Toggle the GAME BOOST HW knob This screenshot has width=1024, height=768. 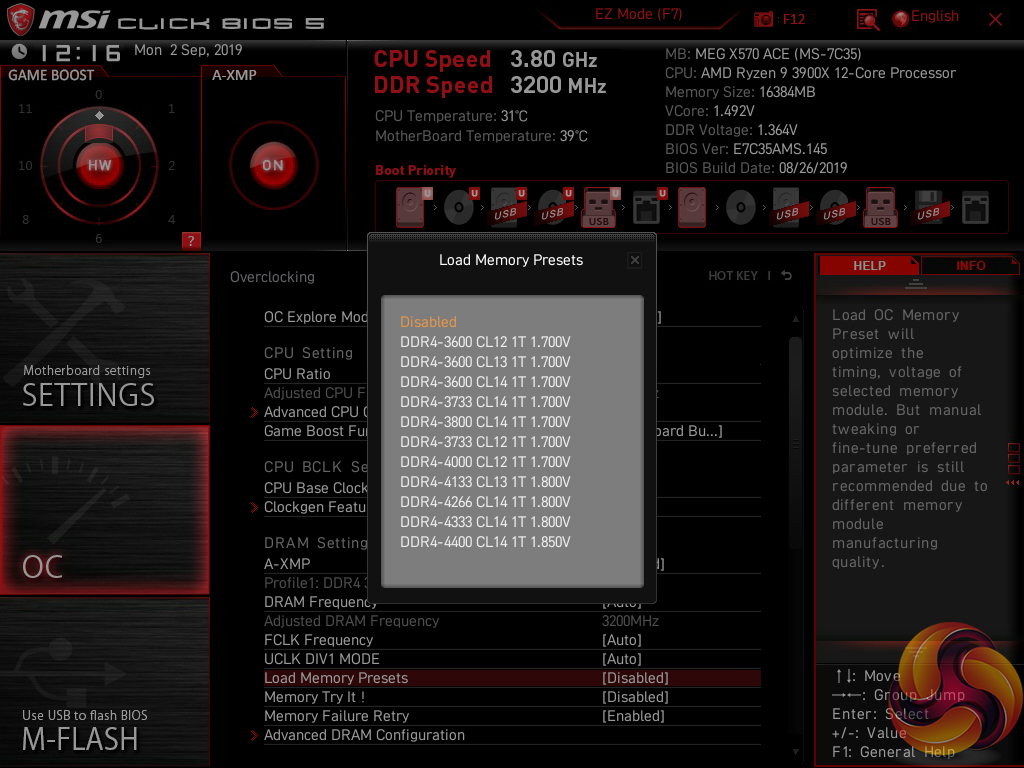pyautogui.click(x=99, y=165)
